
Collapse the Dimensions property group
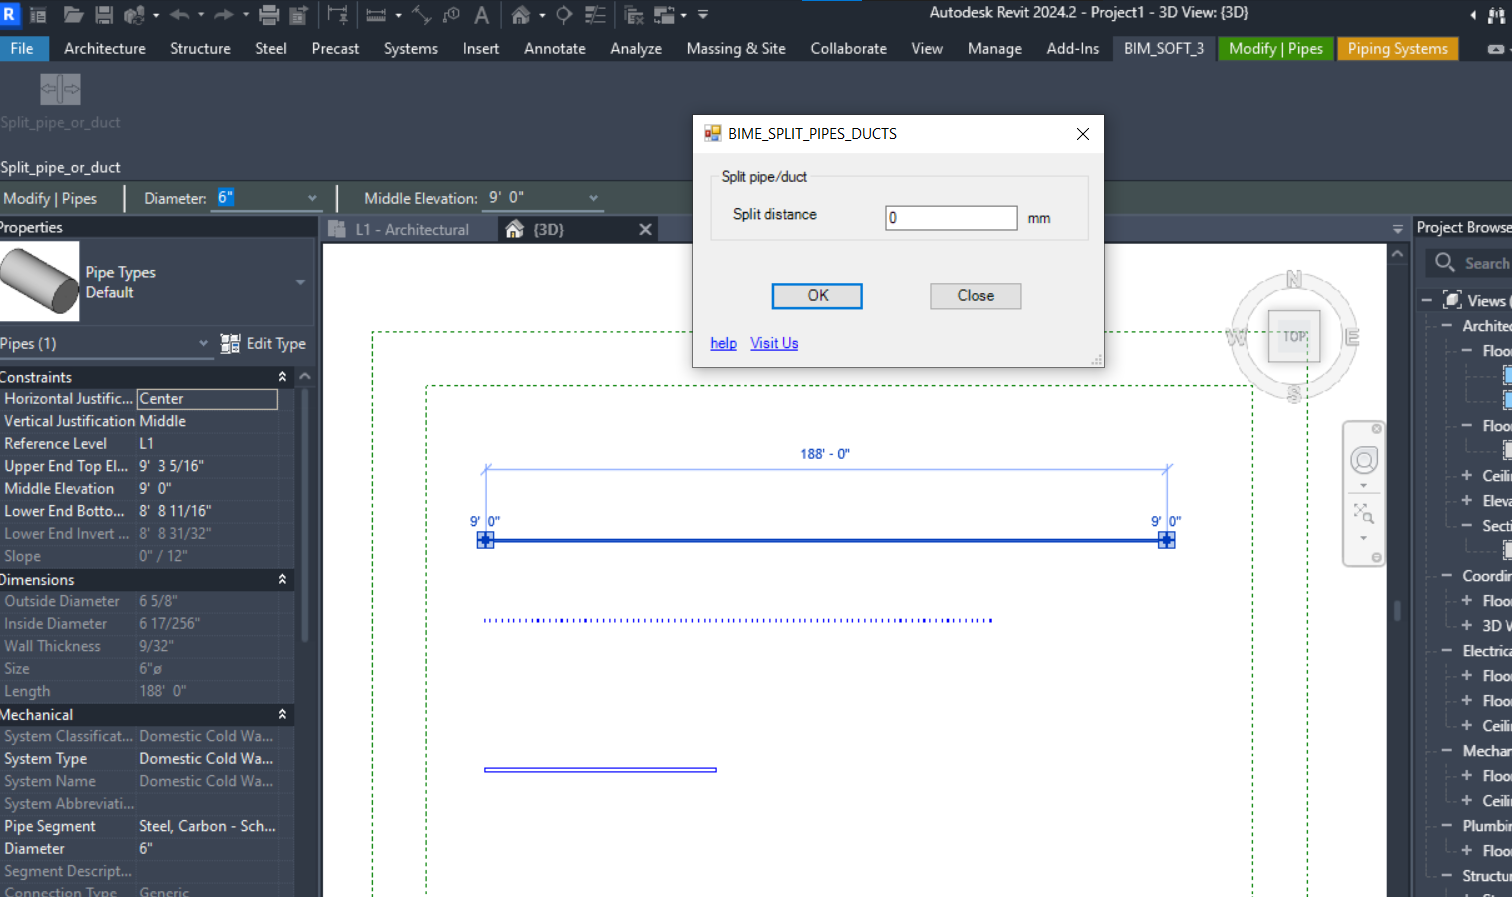(282, 580)
